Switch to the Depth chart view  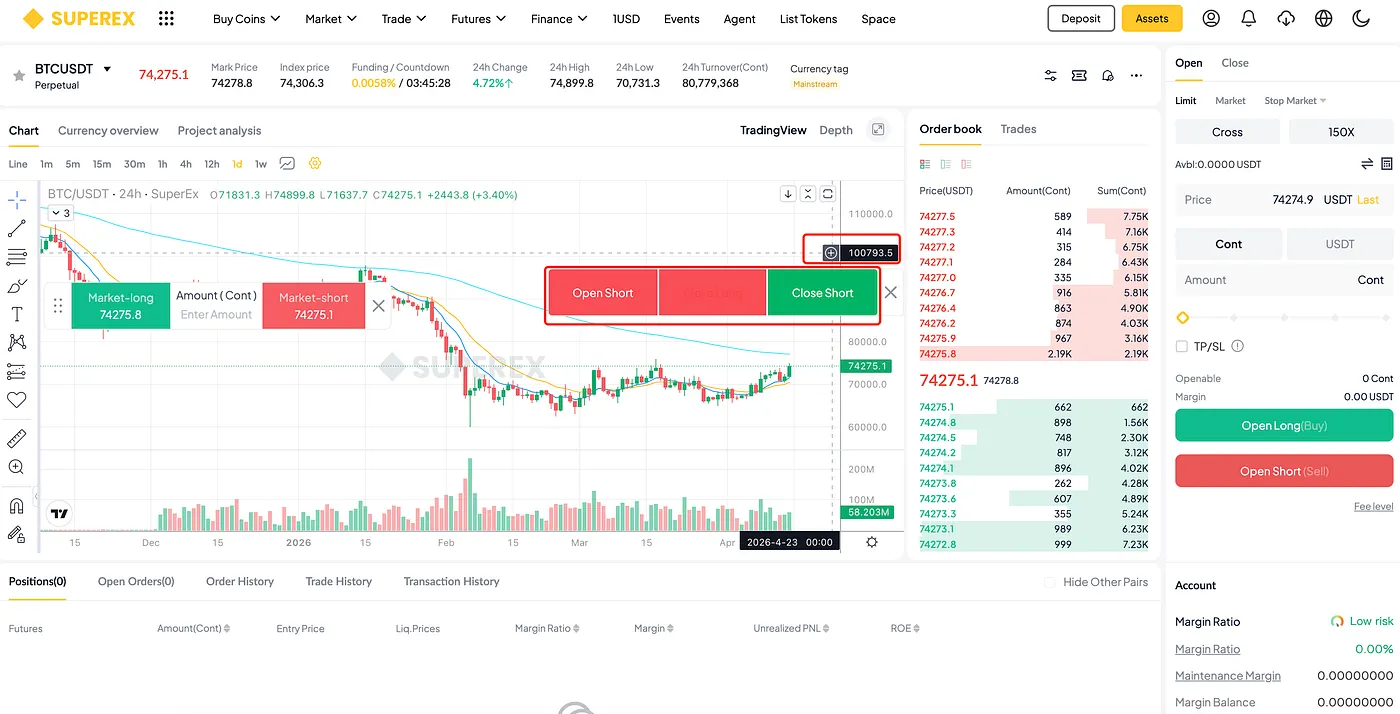836,130
